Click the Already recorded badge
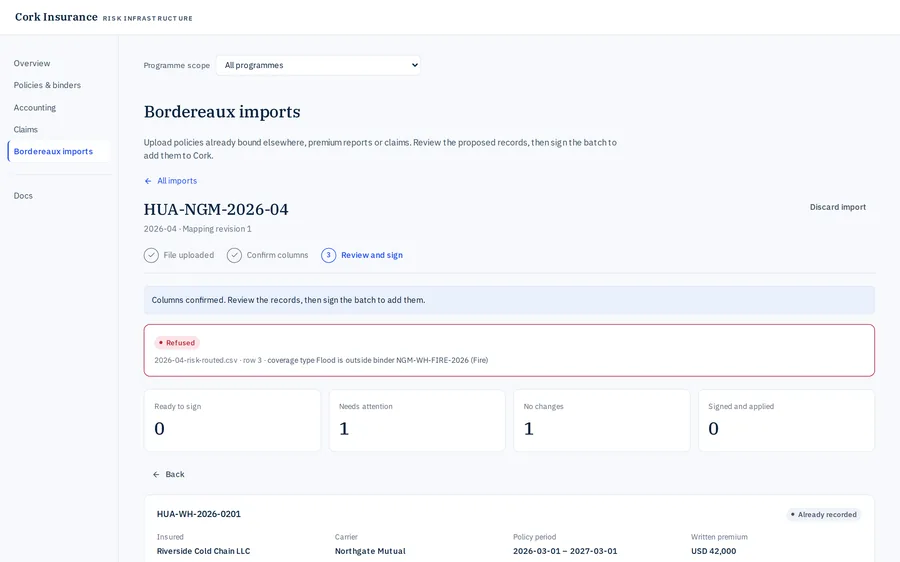Viewport: 900px width, 562px height. 823,514
